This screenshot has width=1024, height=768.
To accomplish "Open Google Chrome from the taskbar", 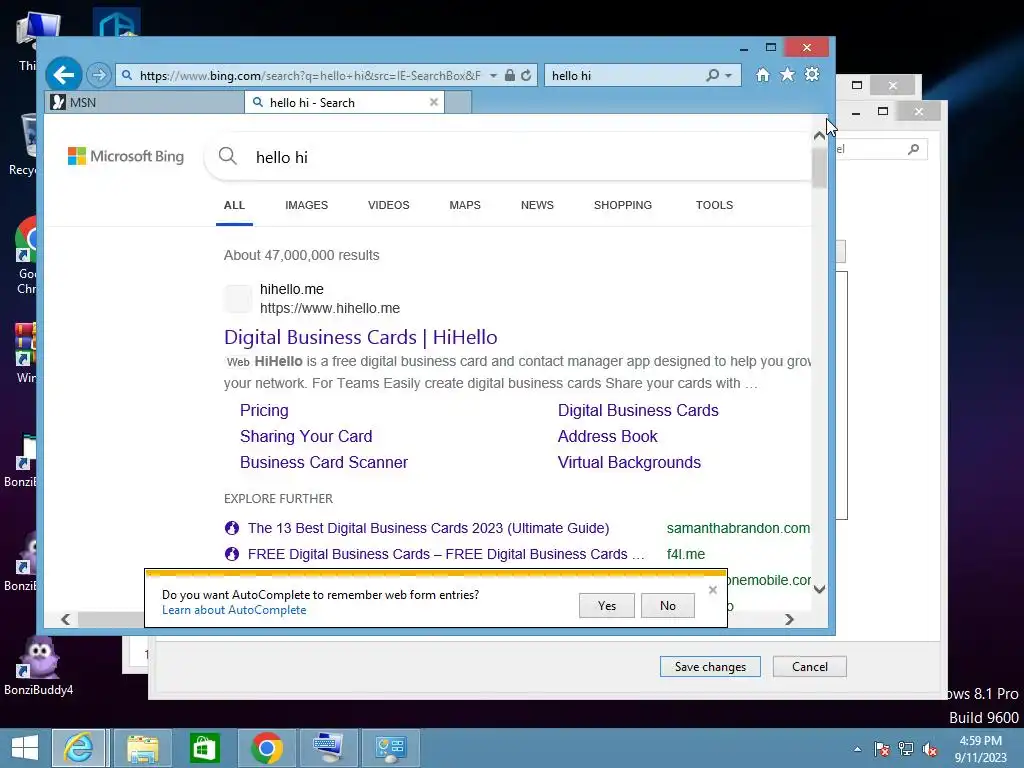I will coord(266,748).
